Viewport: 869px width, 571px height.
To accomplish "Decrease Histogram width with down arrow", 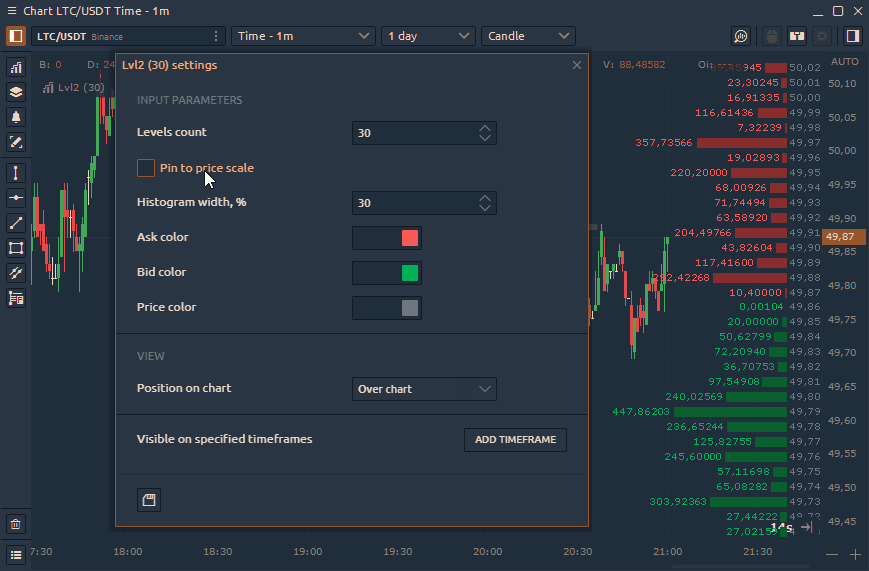I will pyautogui.click(x=485, y=208).
